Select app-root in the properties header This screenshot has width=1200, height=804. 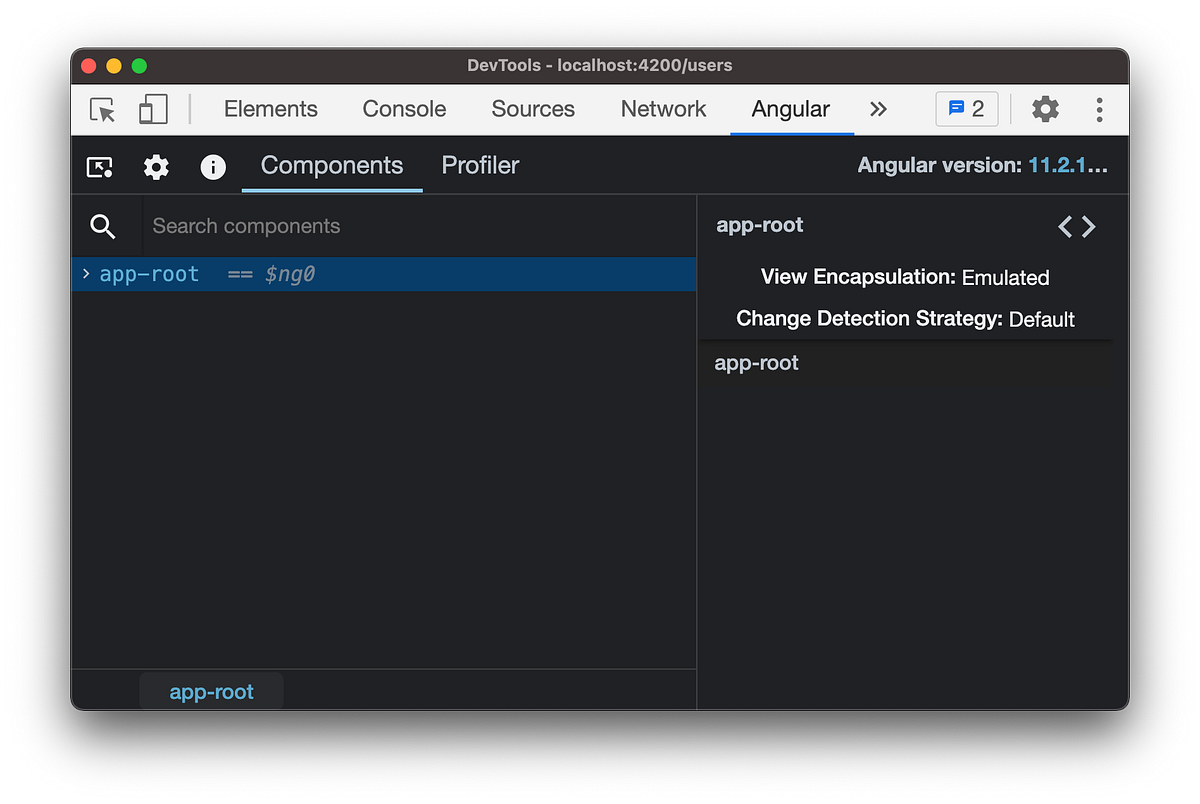click(759, 225)
